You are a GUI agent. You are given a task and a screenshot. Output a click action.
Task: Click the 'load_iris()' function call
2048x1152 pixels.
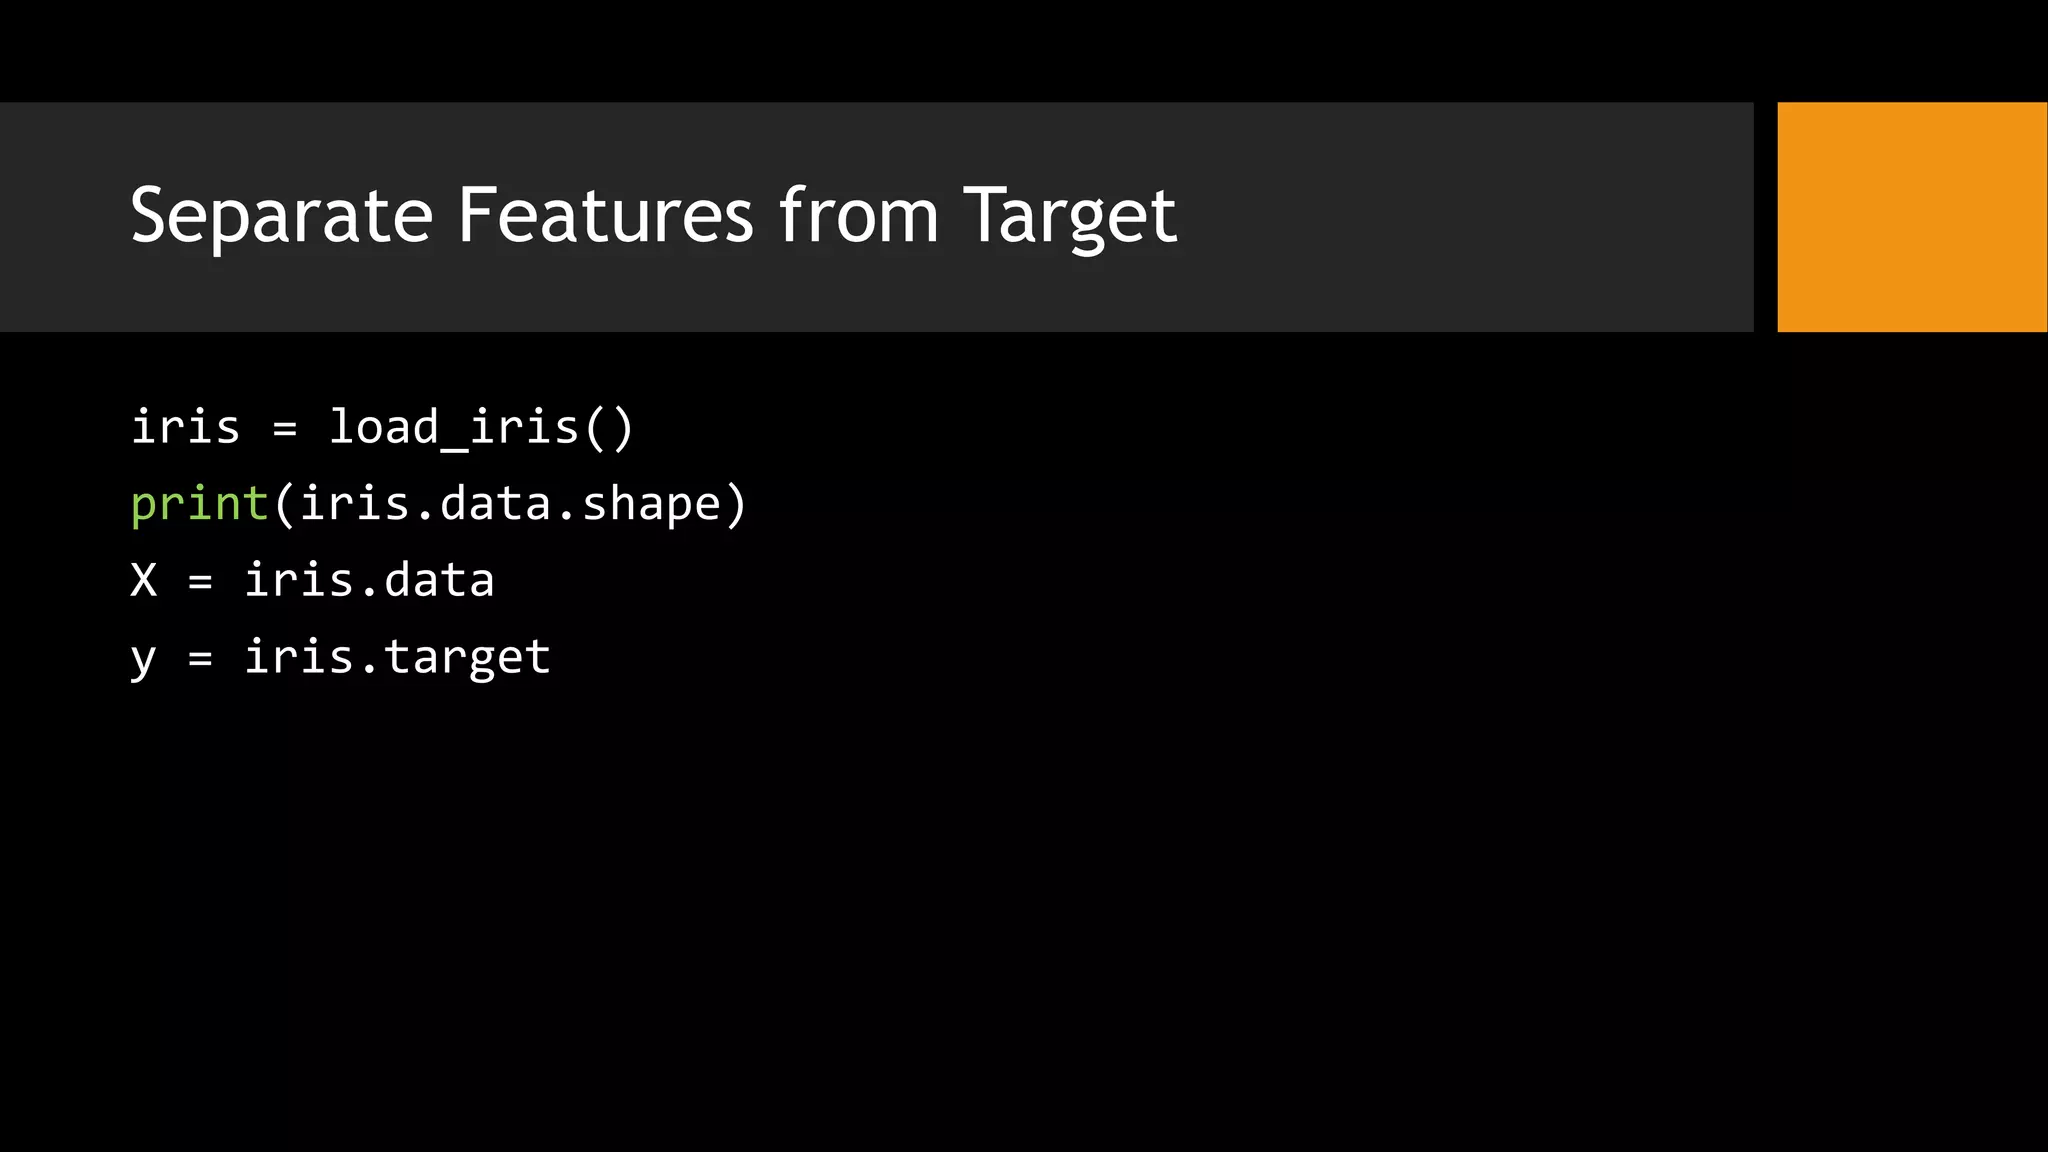pos(481,428)
